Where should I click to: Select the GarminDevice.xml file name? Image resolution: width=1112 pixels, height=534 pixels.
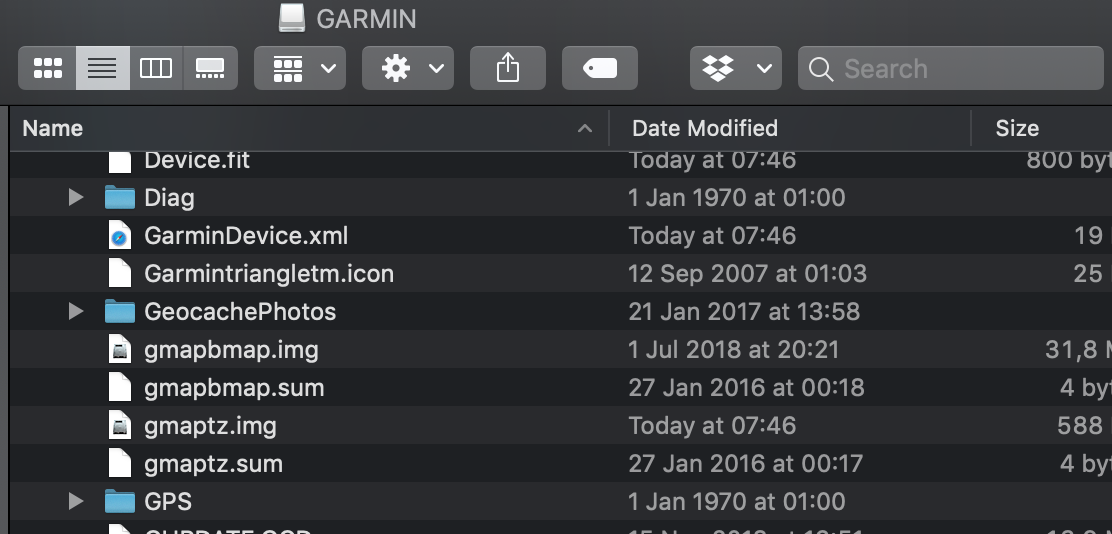point(246,235)
